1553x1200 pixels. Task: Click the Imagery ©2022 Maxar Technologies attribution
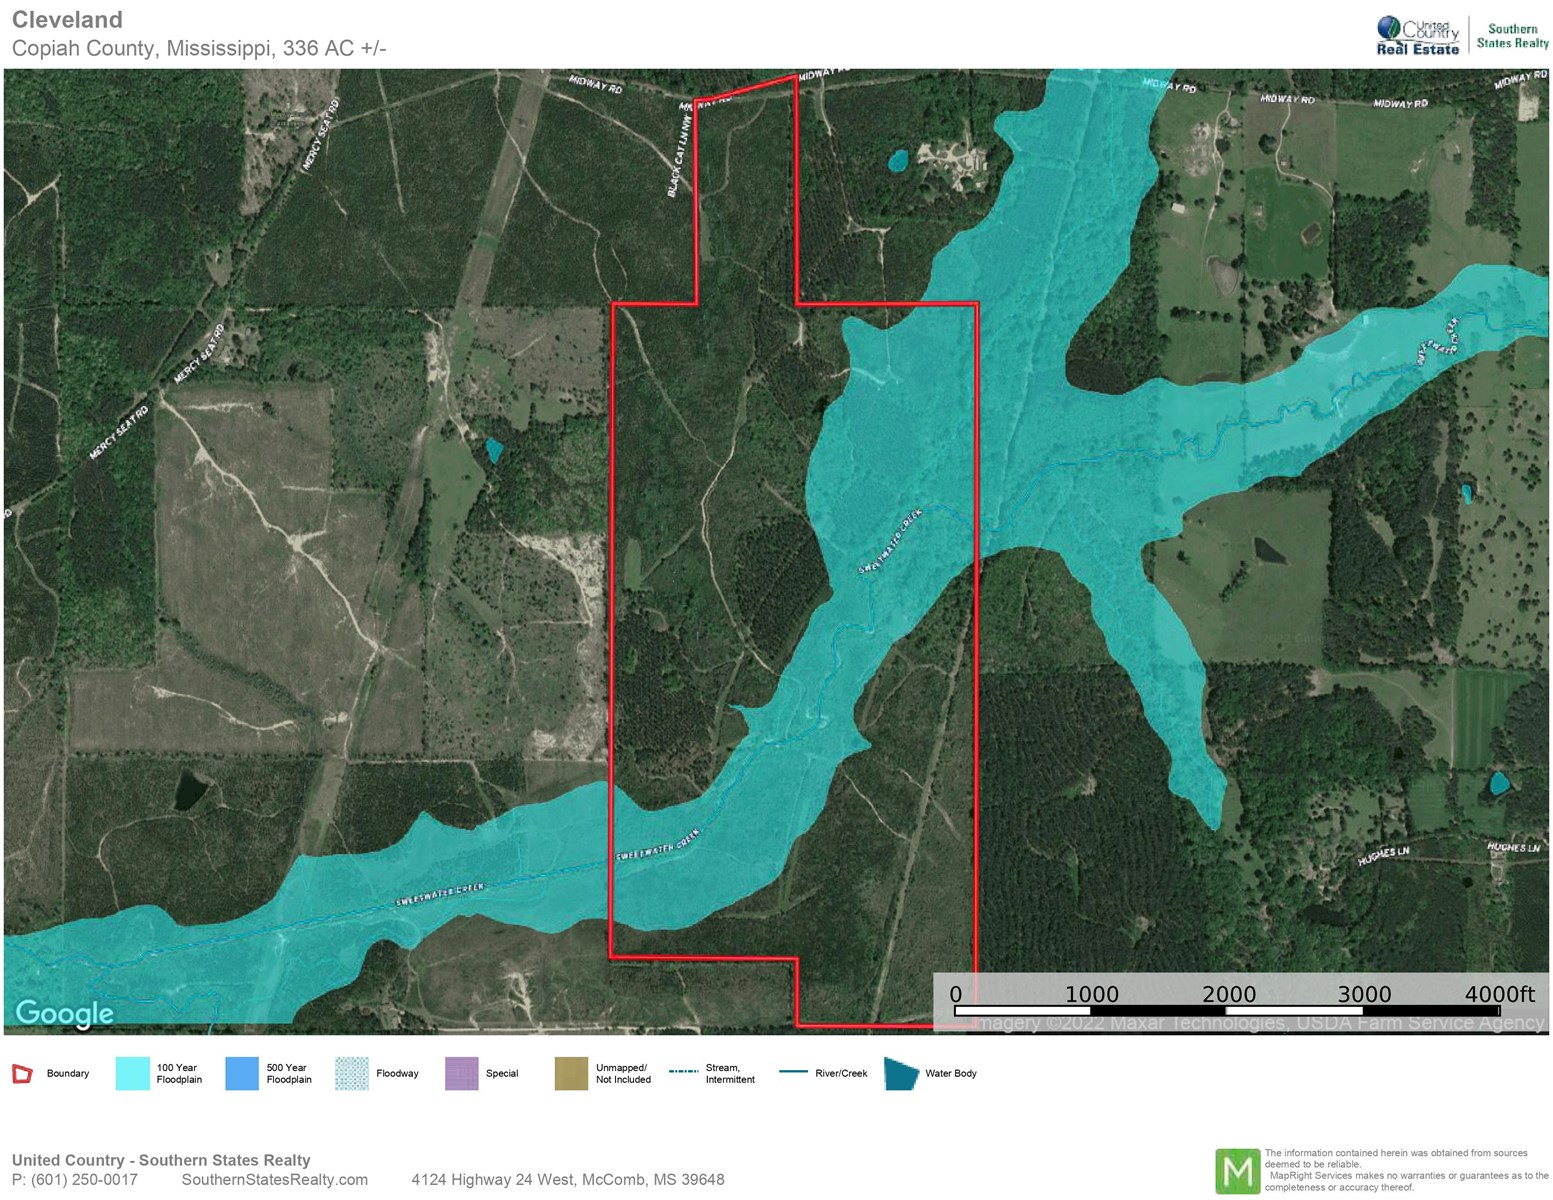coord(1258,1024)
